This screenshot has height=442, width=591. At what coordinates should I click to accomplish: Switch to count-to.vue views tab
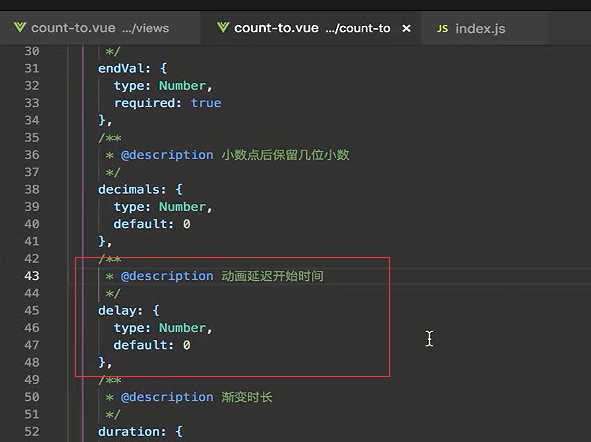92,28
